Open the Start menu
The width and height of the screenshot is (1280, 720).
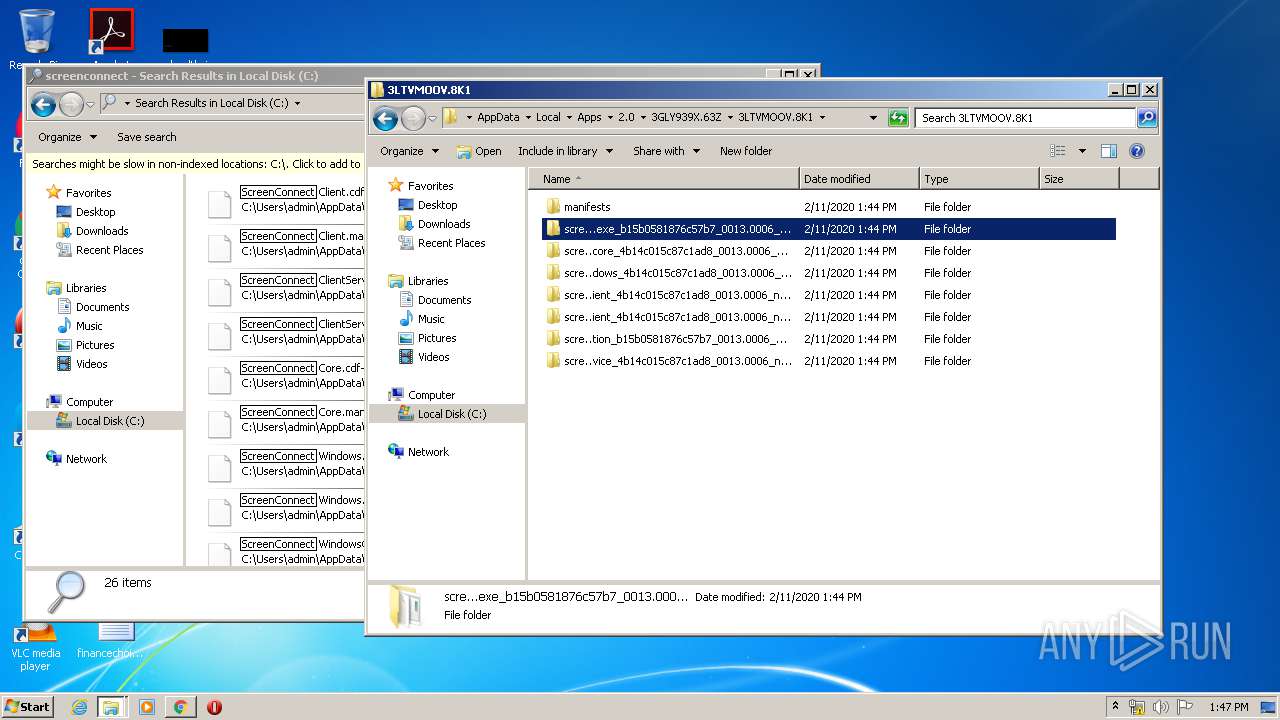point(27,706)
